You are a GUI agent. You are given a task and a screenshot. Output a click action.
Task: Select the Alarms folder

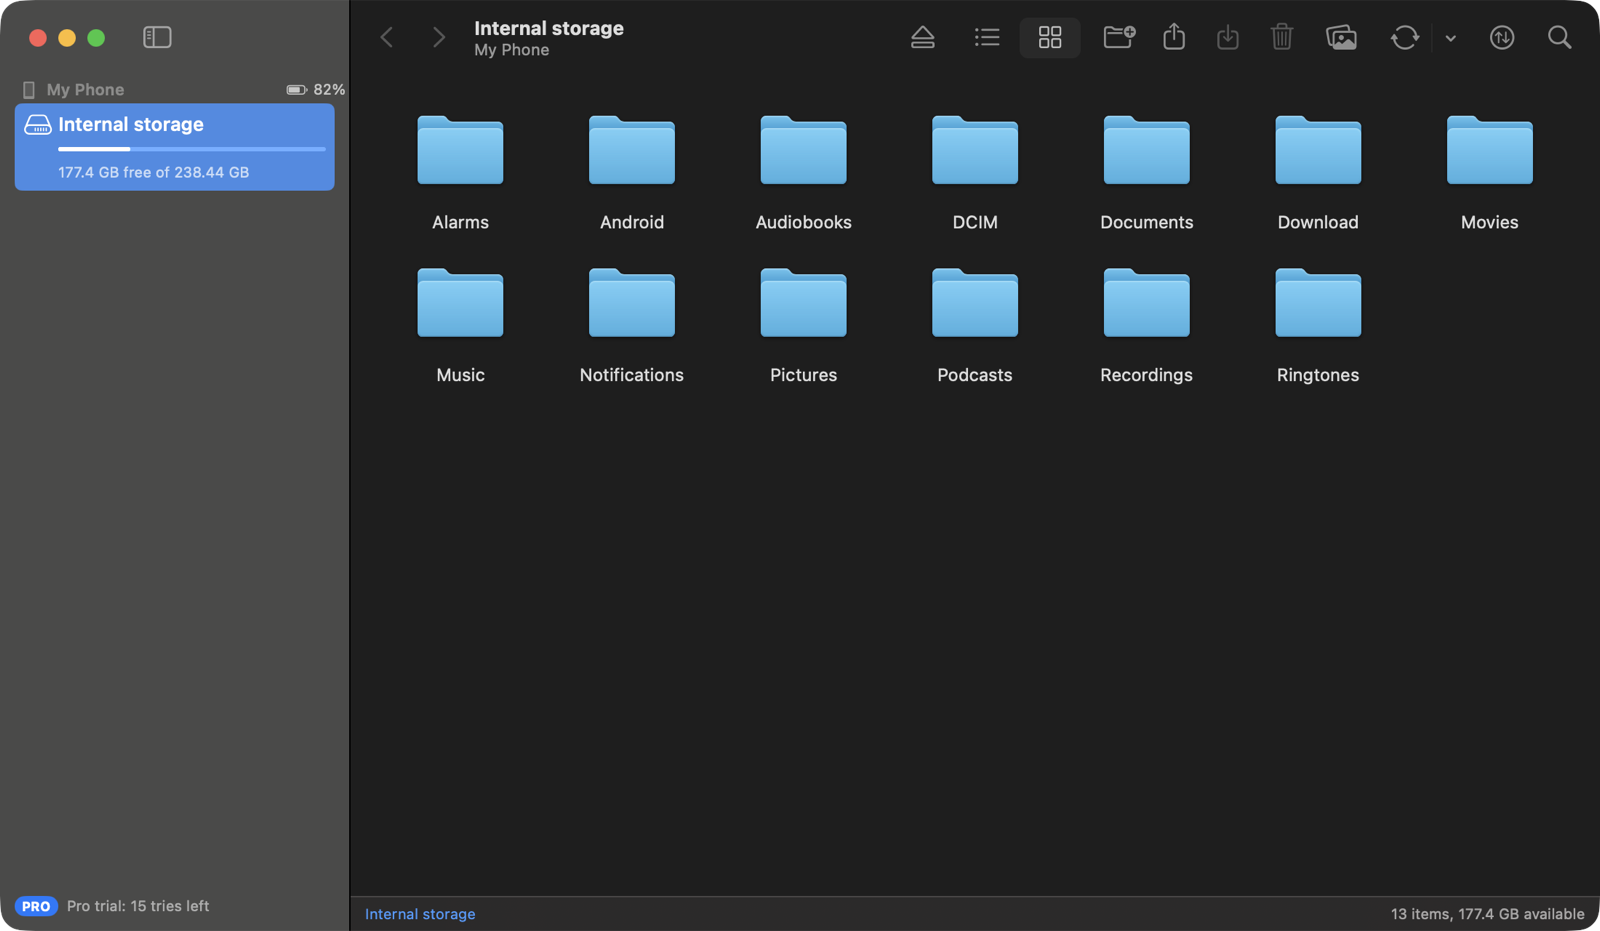click(460, 173)
